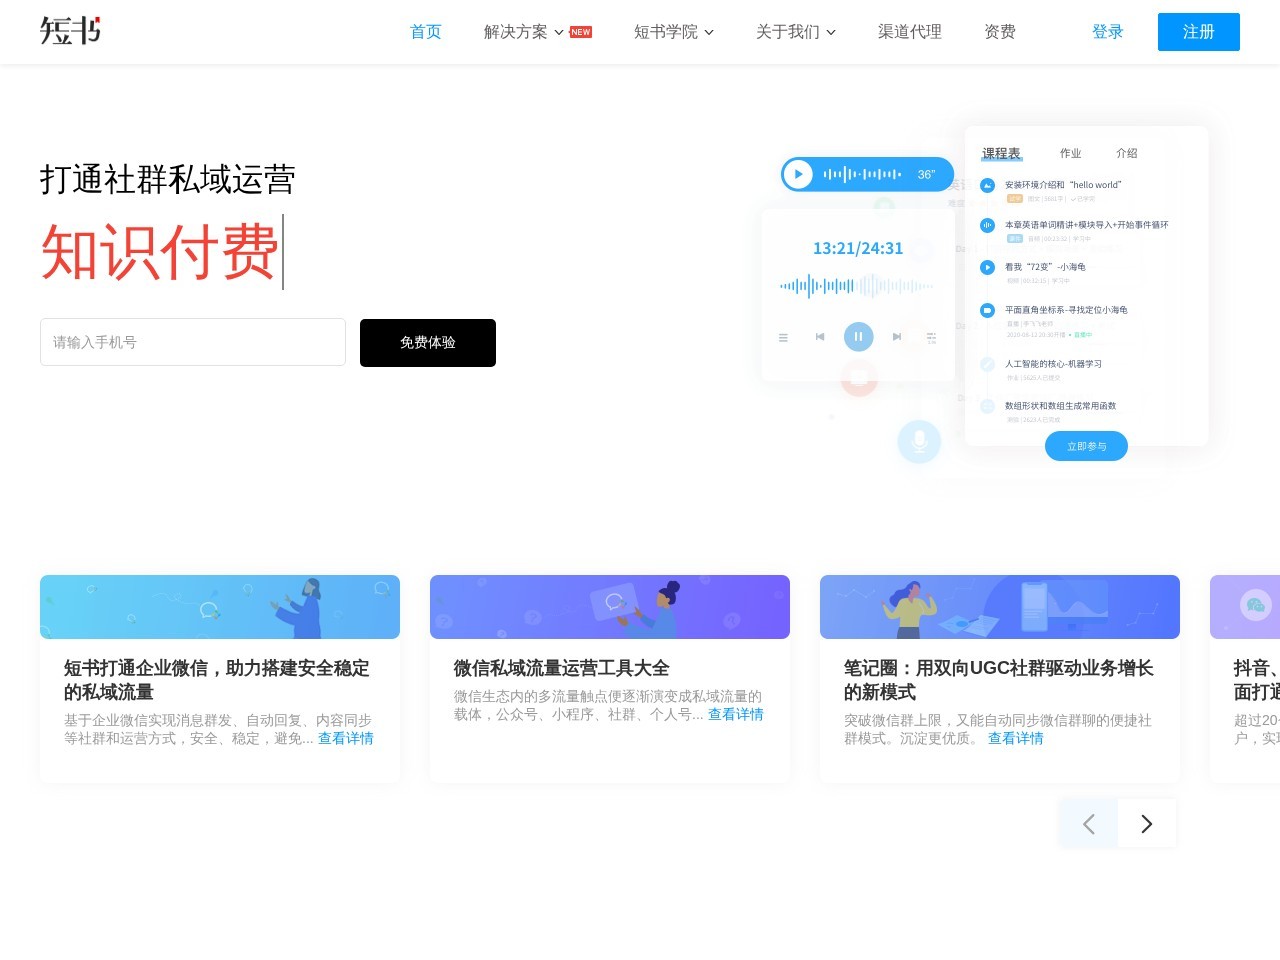Click the 免费体验 button
Screen dimensions: 1280x960
[428, 343]
